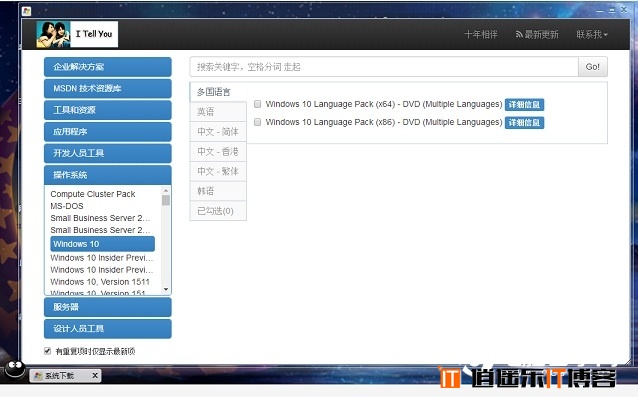Expand the 开发人员工具 category
The height and width of the screenshot is (397, 638).
(x=108, y=153)
